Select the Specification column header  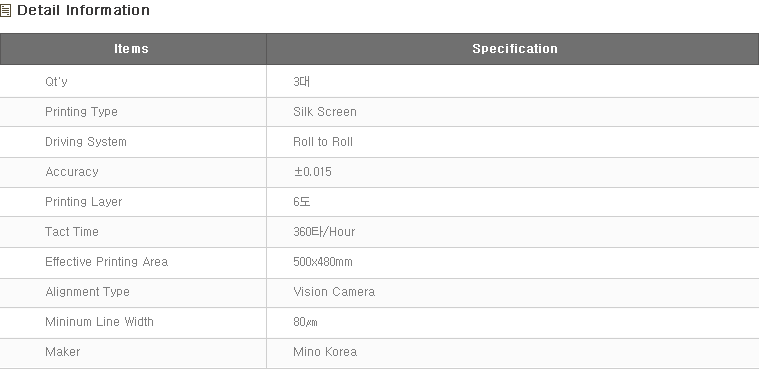[515, 48]
